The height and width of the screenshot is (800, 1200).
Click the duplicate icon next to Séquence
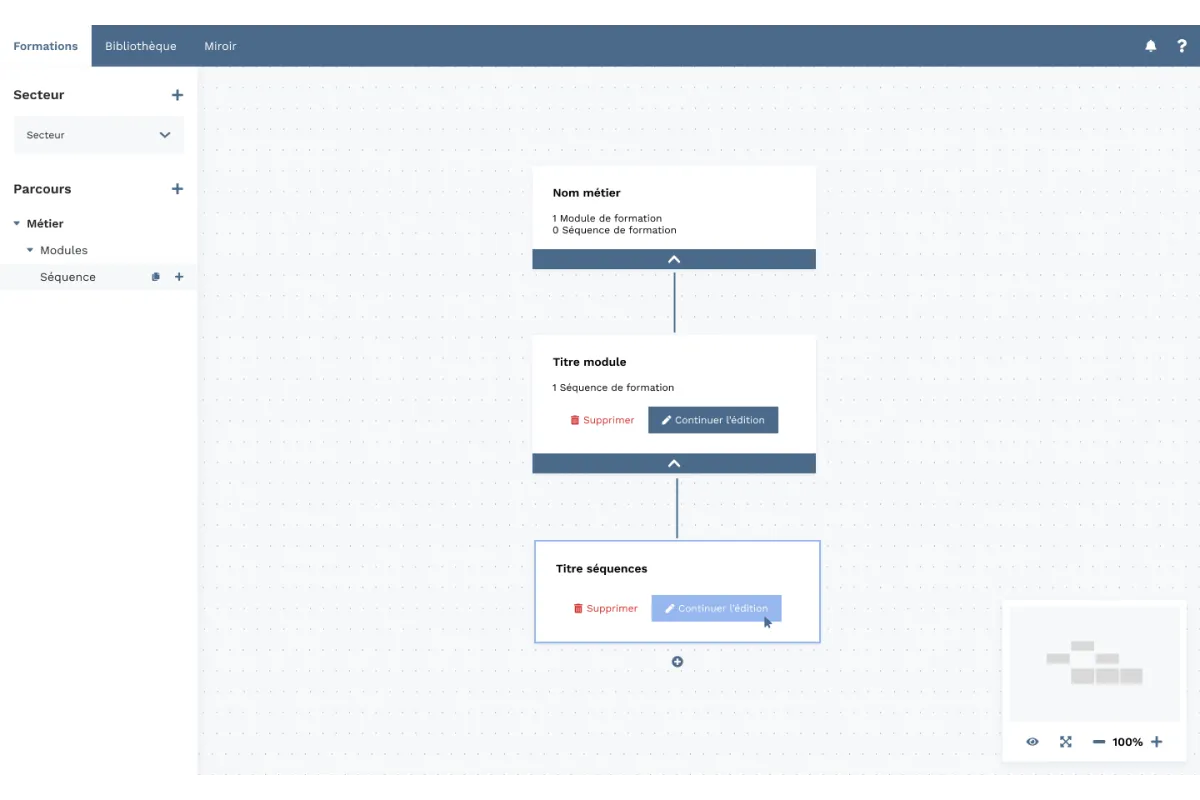(x=155, y=276)
